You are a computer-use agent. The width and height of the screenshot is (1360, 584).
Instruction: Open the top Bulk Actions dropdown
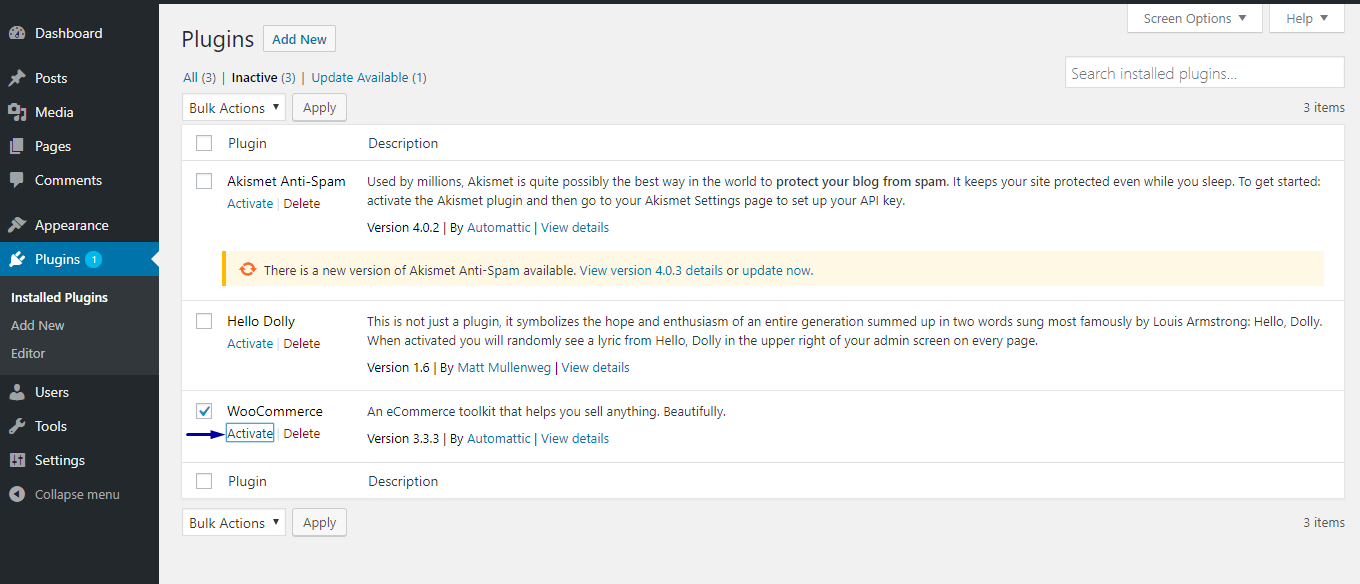coord(234,108)
